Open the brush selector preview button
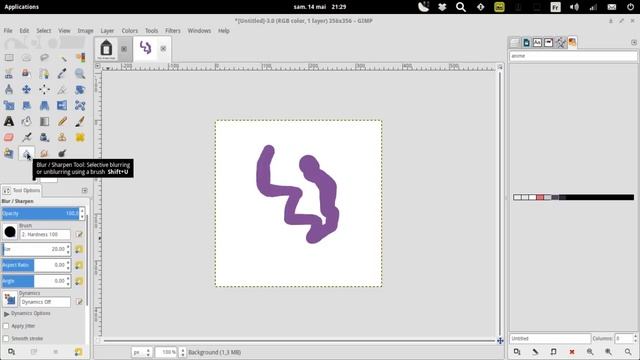The height and width of the screenshot is (360, 640). 10,232
